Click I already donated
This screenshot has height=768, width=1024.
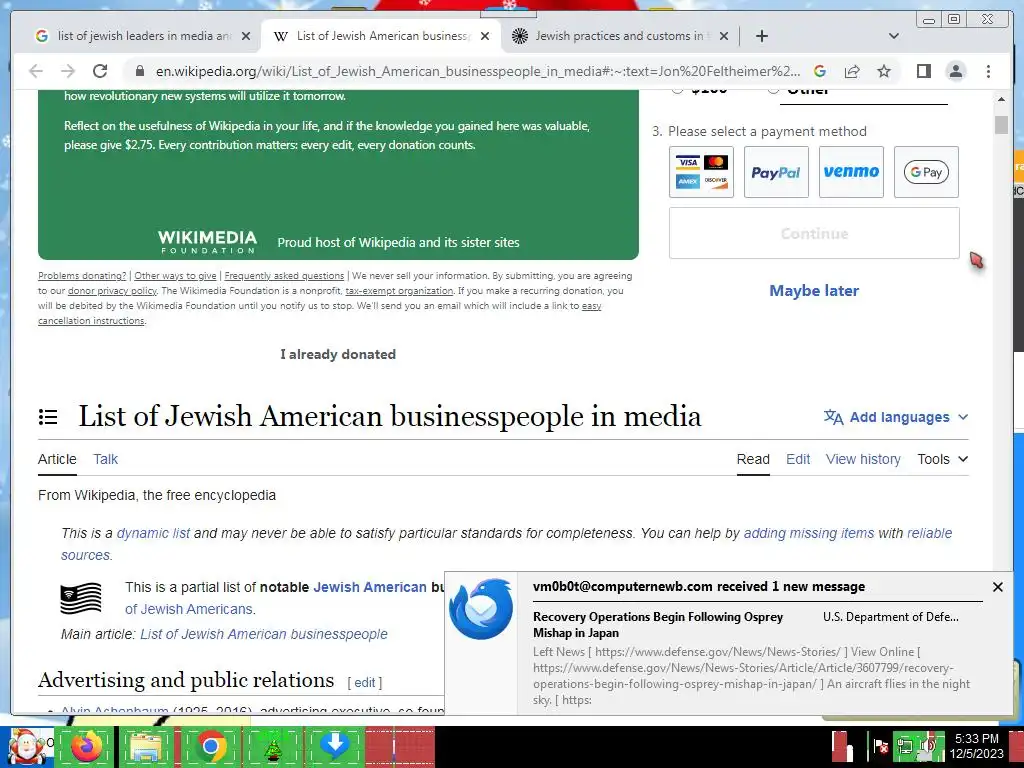[338, 354]
